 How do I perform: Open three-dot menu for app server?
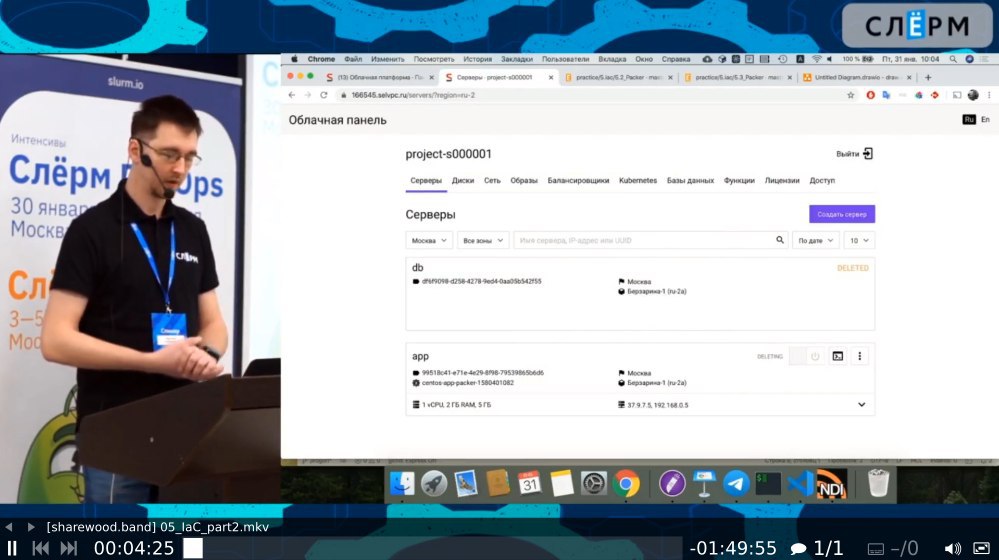pos(859,356)
